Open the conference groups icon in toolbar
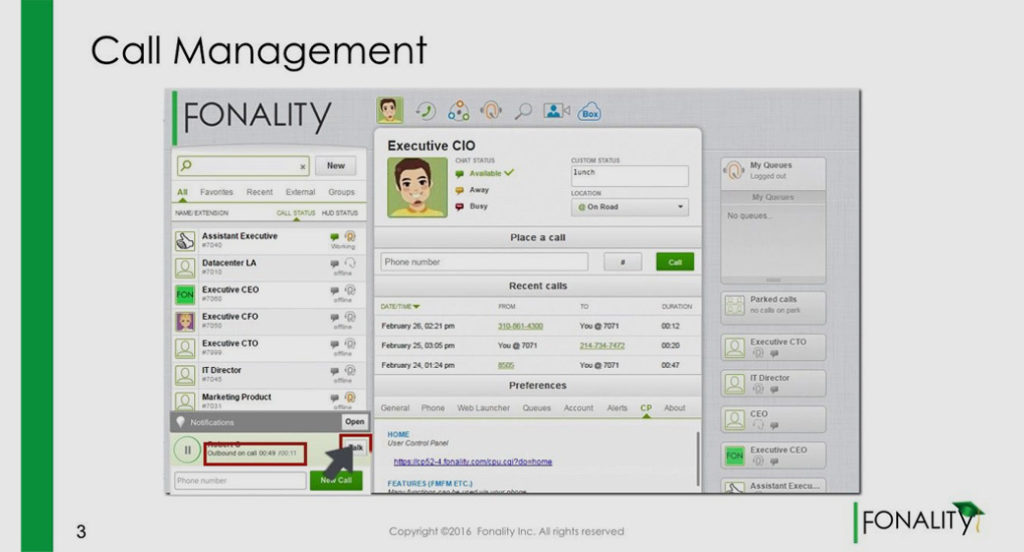This screenshot has width=1024, height=552. pos(458,111)
